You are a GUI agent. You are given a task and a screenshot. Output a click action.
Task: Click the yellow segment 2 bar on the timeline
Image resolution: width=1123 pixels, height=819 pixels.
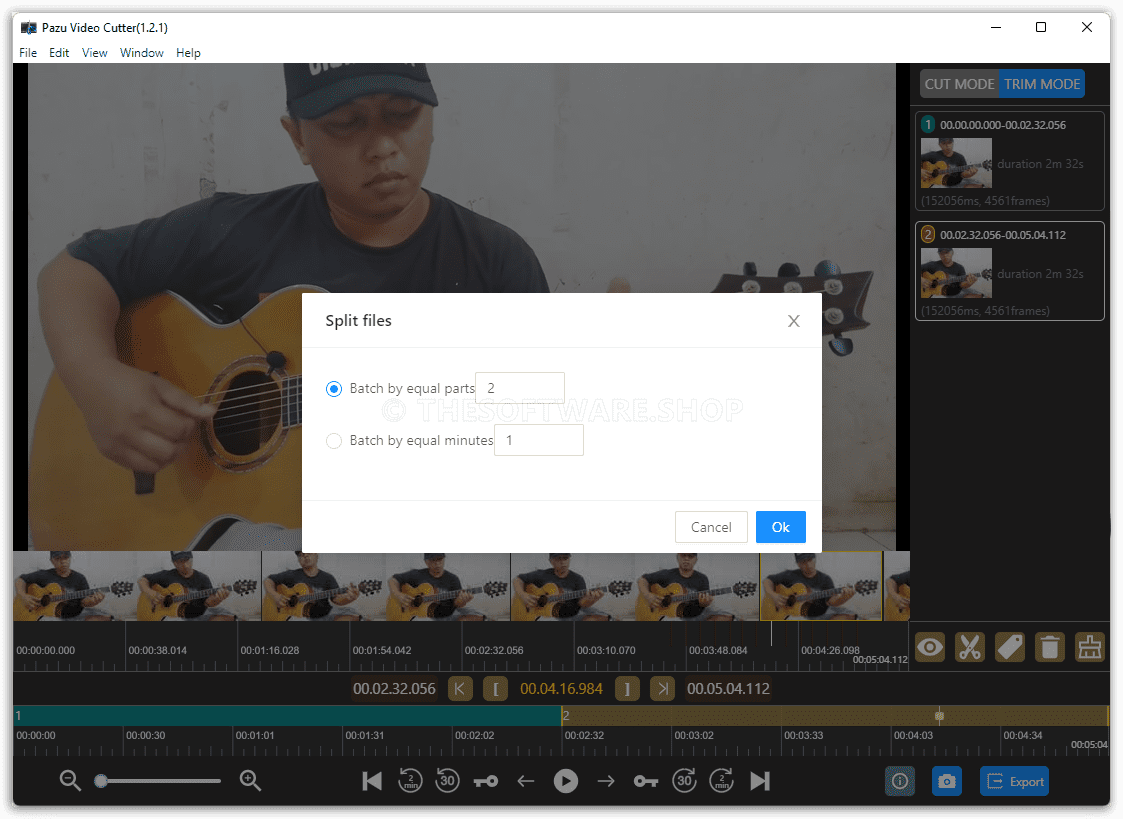click(834, 716)
